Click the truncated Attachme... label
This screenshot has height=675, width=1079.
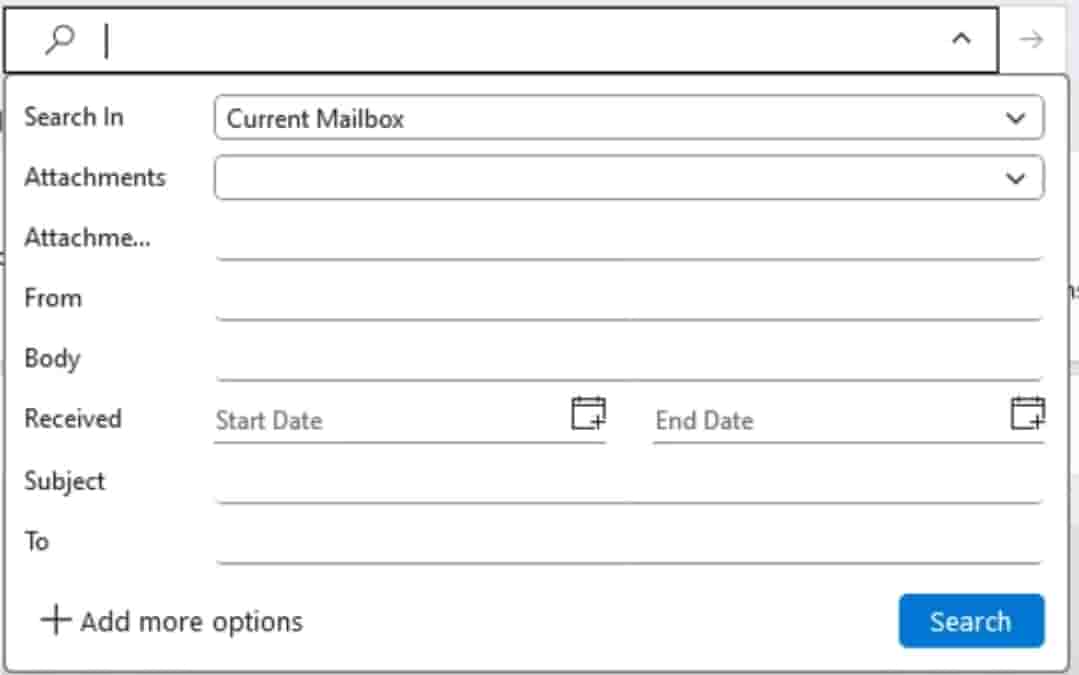(87, 238)
